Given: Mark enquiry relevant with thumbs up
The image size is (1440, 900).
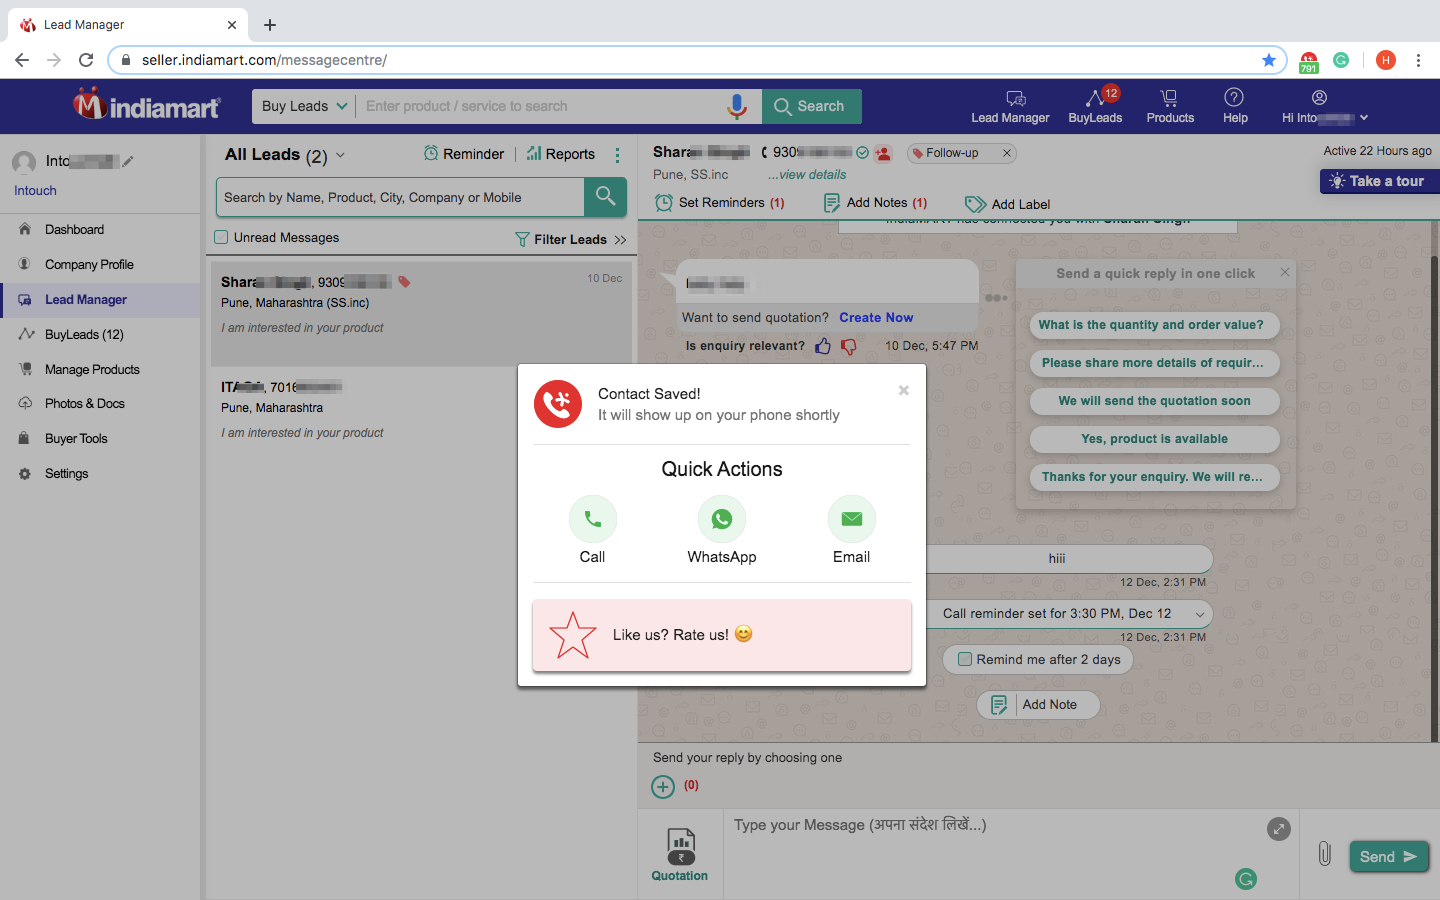Looking at the screenshot, I should [x=823, y=346].
